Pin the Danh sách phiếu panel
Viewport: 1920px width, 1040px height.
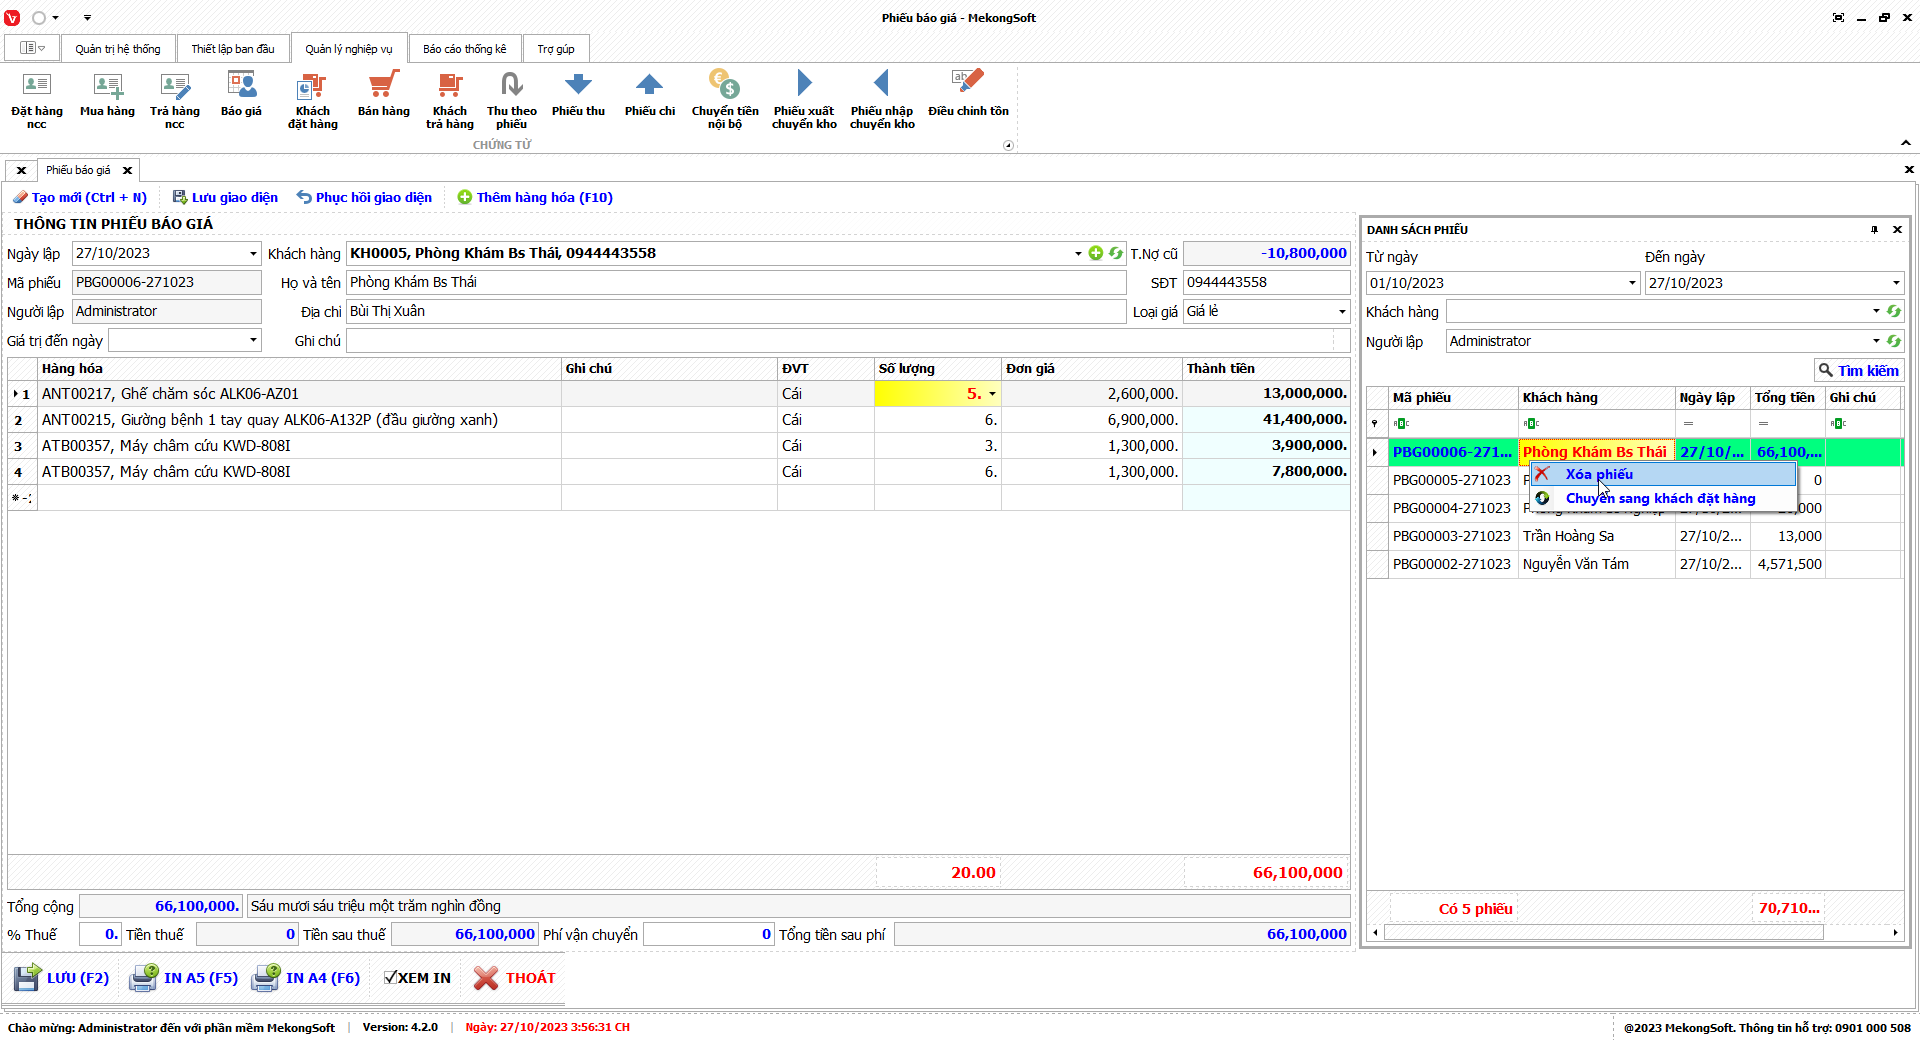pos(1874,230)
